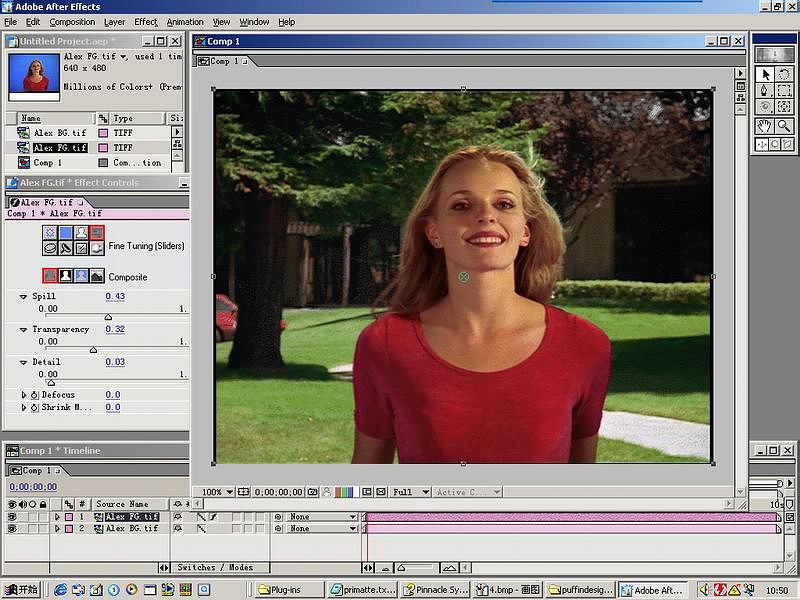Screen dimensions: 800x600
Task: Click the local axis mode icon
Action: [762, 144]
